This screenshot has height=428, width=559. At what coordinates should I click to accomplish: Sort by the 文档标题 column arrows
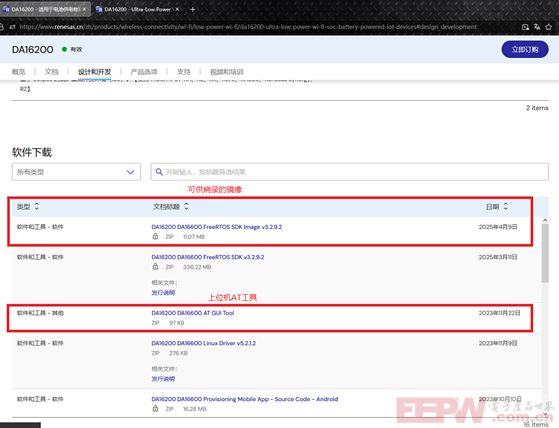(x=186, y=206)
